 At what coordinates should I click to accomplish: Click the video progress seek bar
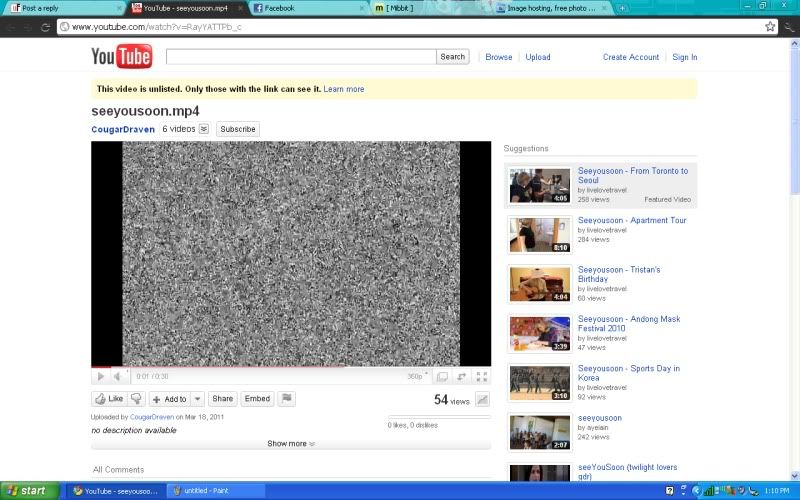290,367
